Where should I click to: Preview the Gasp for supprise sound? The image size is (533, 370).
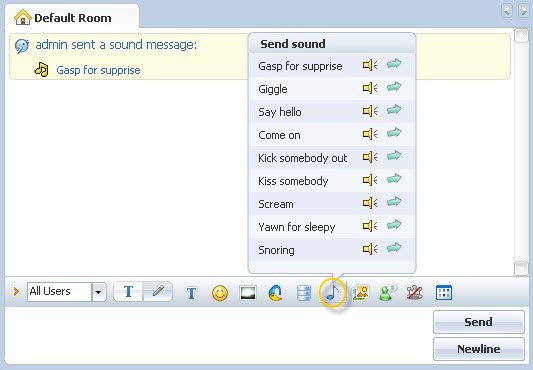pyautogui.click(x=370, y=65)
